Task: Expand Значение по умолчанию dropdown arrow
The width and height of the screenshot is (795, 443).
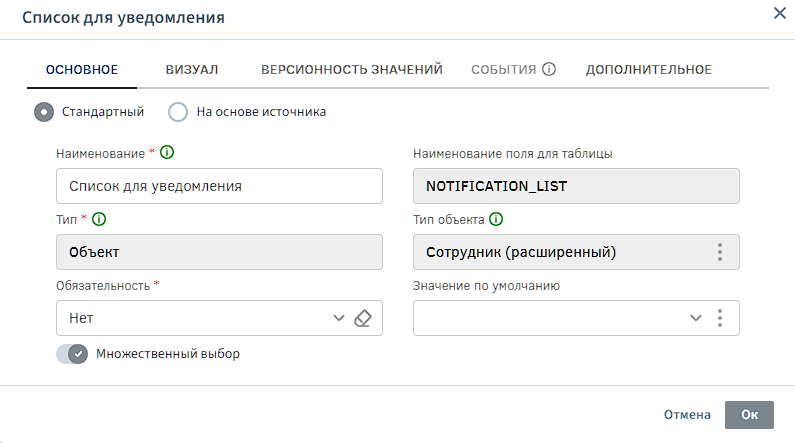Action: [x=696, y=318]
